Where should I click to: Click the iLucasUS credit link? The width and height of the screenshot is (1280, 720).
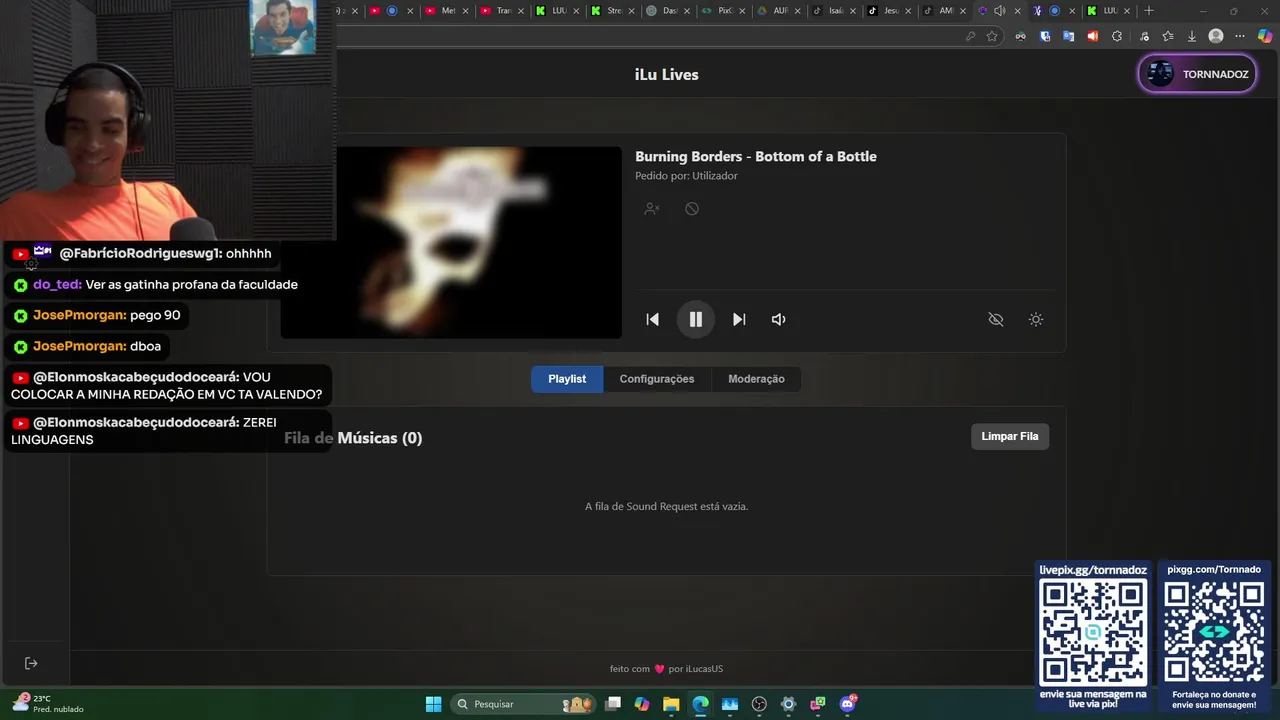704,669
